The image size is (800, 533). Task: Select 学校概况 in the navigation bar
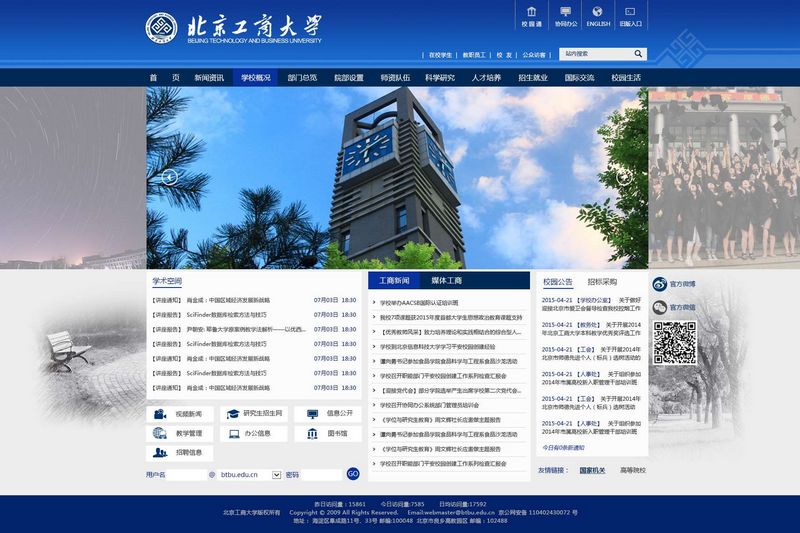click(x=256, y=77)
